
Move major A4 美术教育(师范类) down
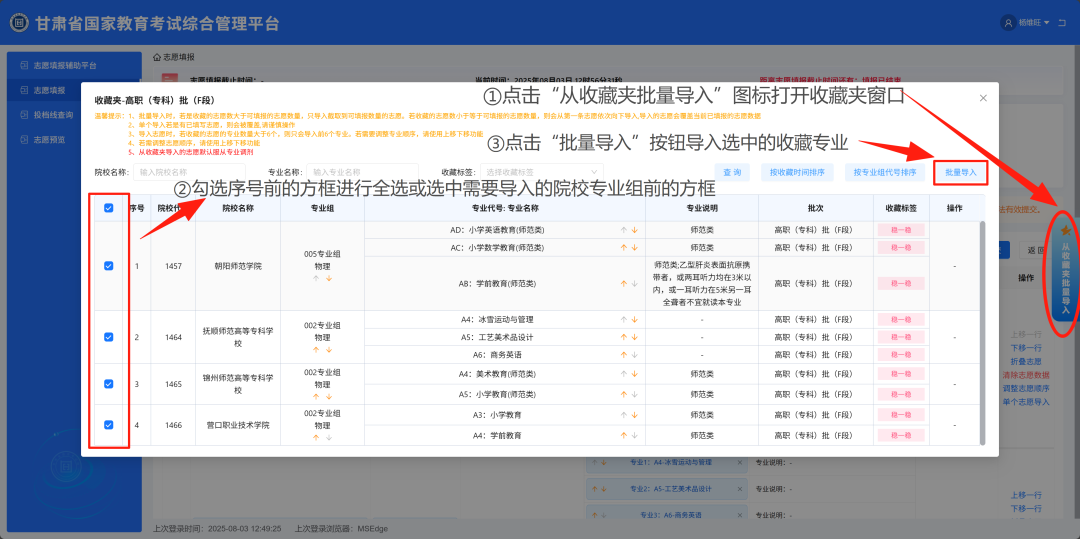[634, 374]
